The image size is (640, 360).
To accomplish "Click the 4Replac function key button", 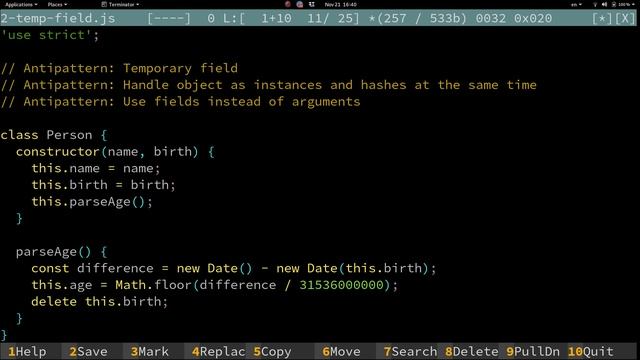I will [218, 351].
